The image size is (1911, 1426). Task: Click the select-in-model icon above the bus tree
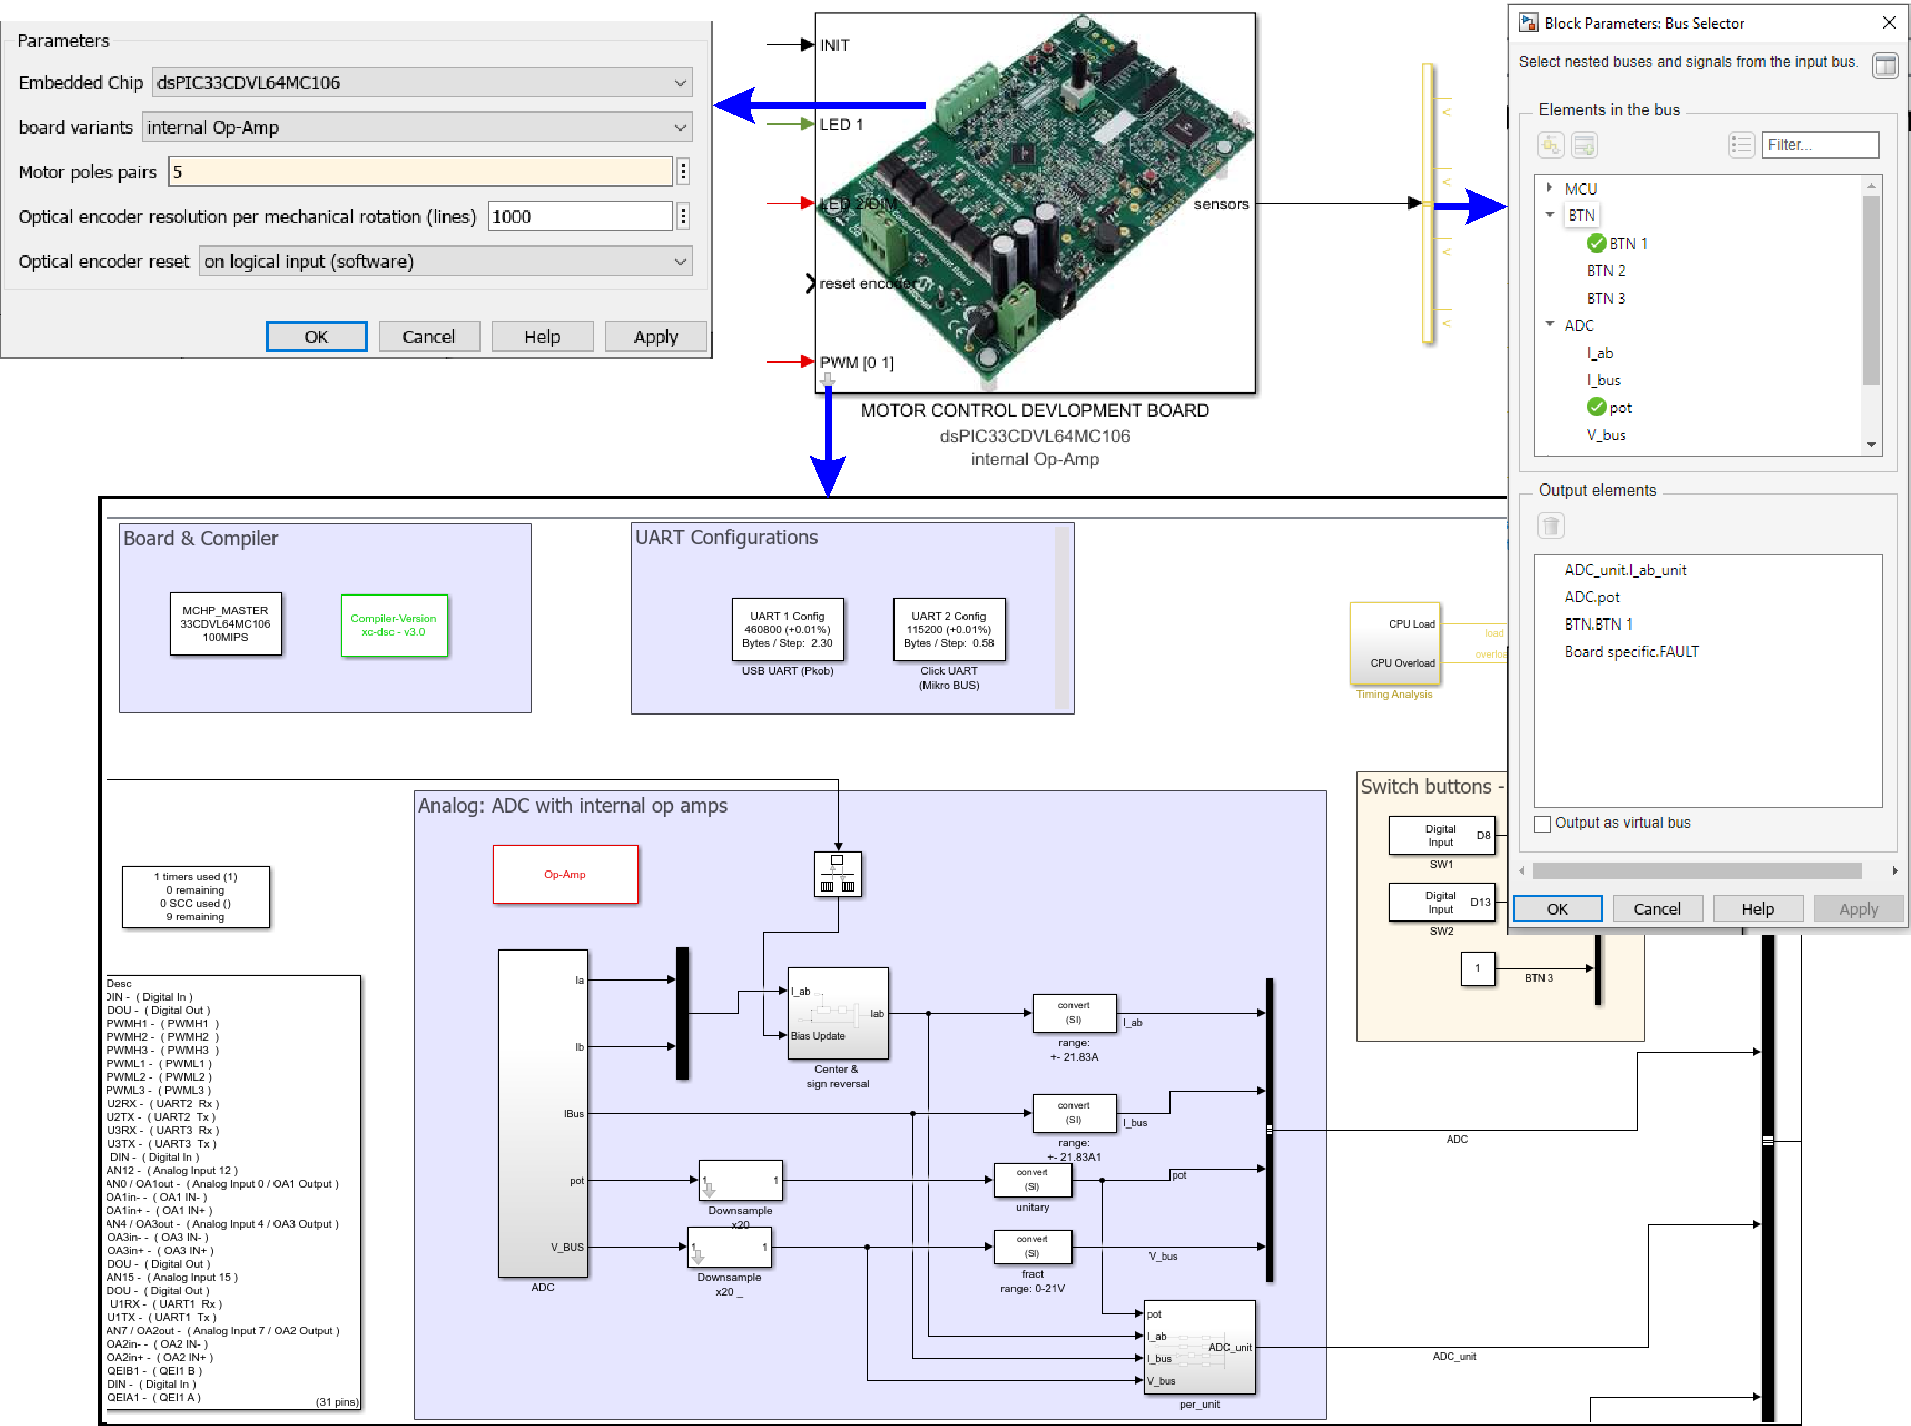(1550, 146)
